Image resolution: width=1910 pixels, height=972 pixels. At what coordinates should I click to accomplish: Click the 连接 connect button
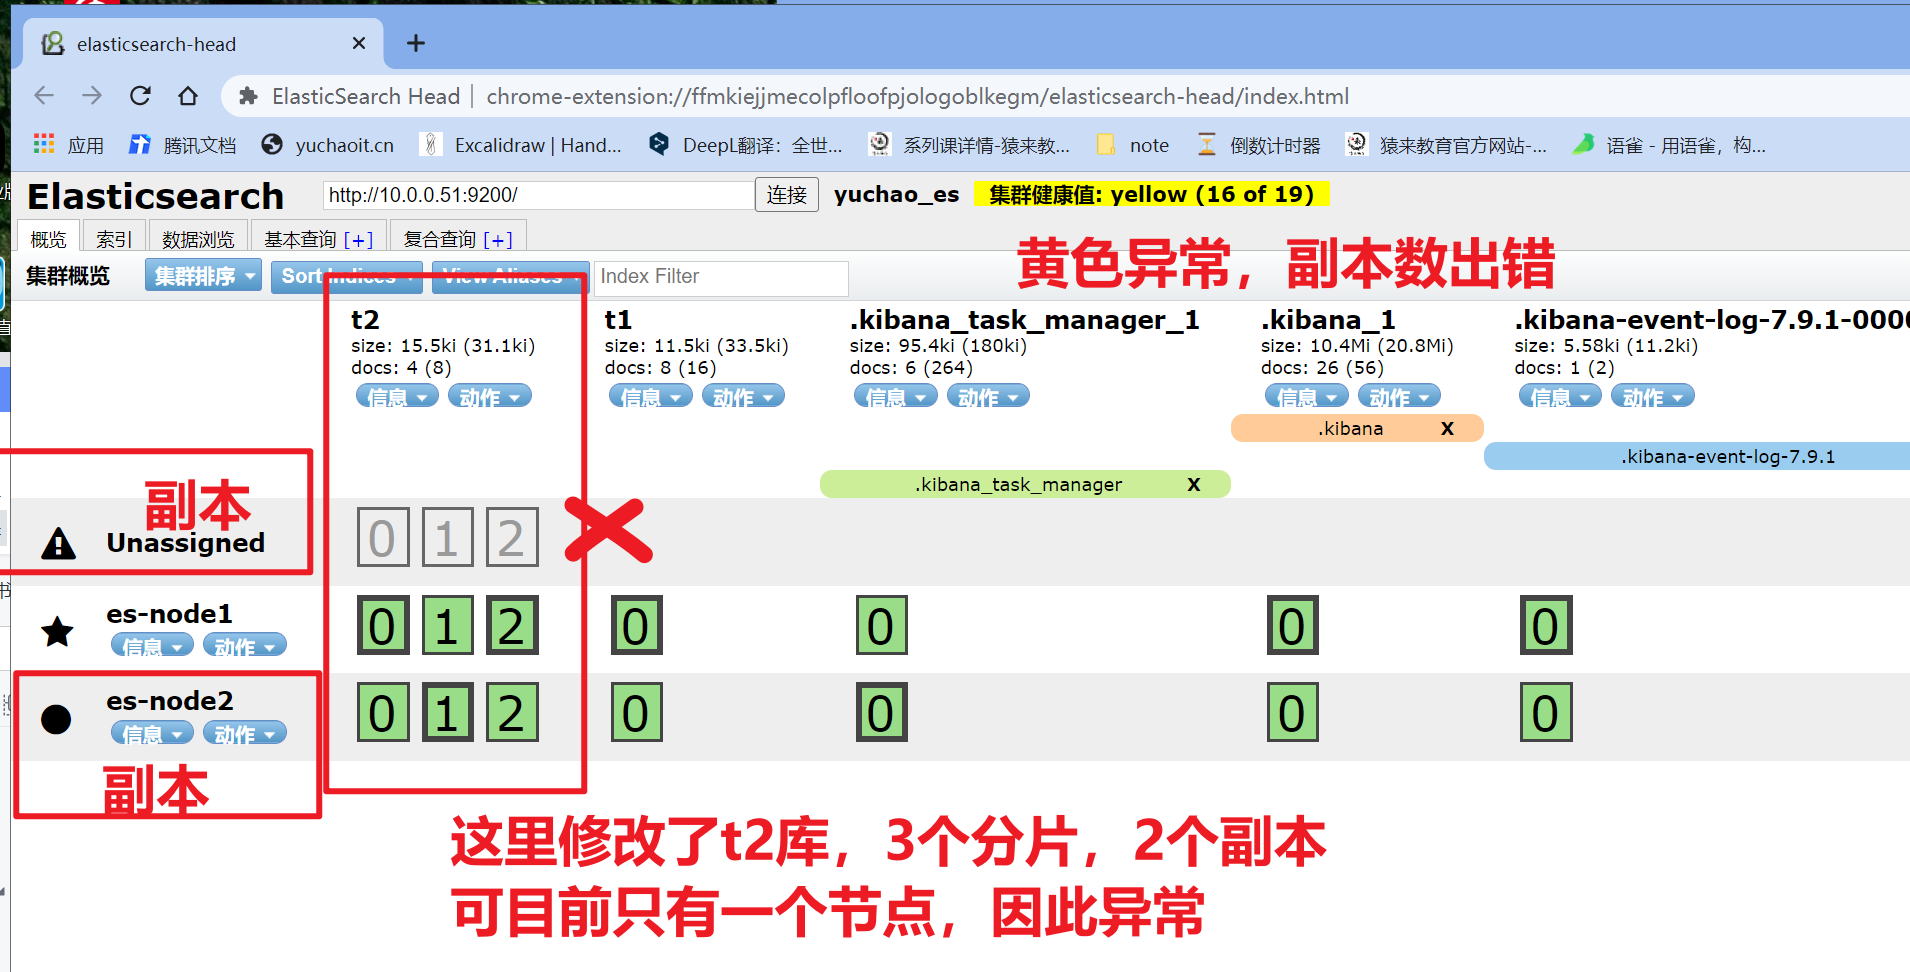pos(786,195)
